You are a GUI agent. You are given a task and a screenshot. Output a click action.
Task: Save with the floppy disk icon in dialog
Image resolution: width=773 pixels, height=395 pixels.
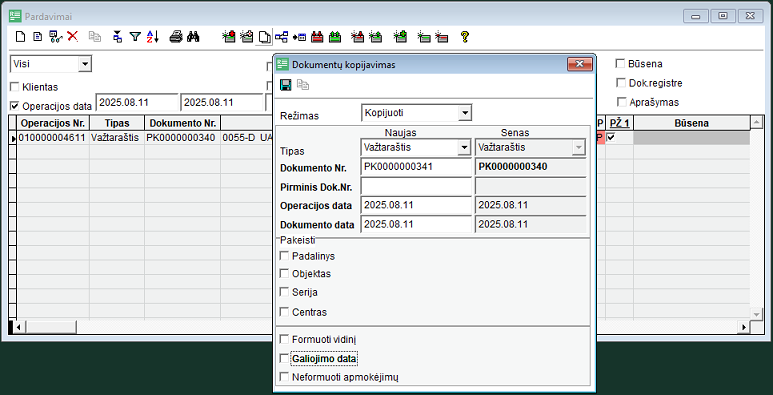285,85
